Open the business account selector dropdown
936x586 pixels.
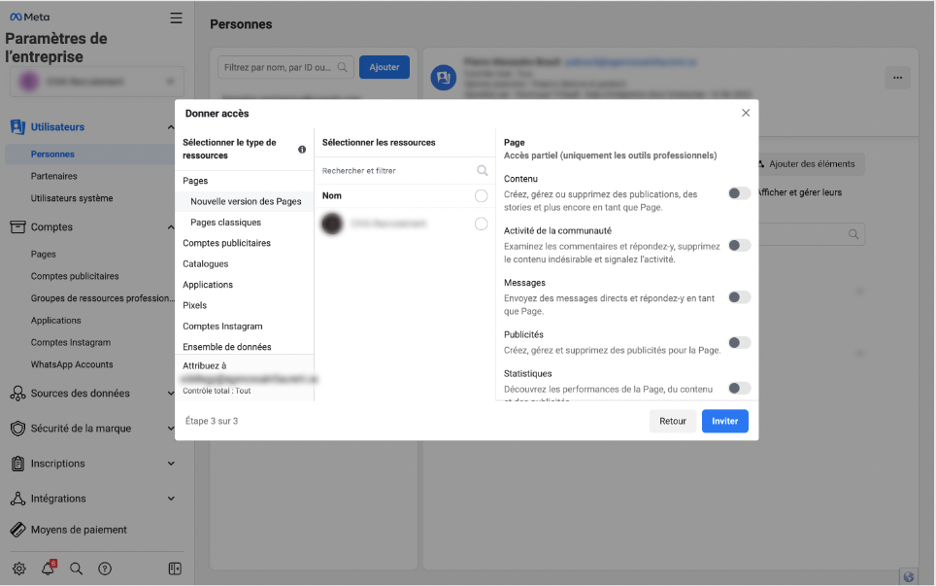click(x=97, y=81)
